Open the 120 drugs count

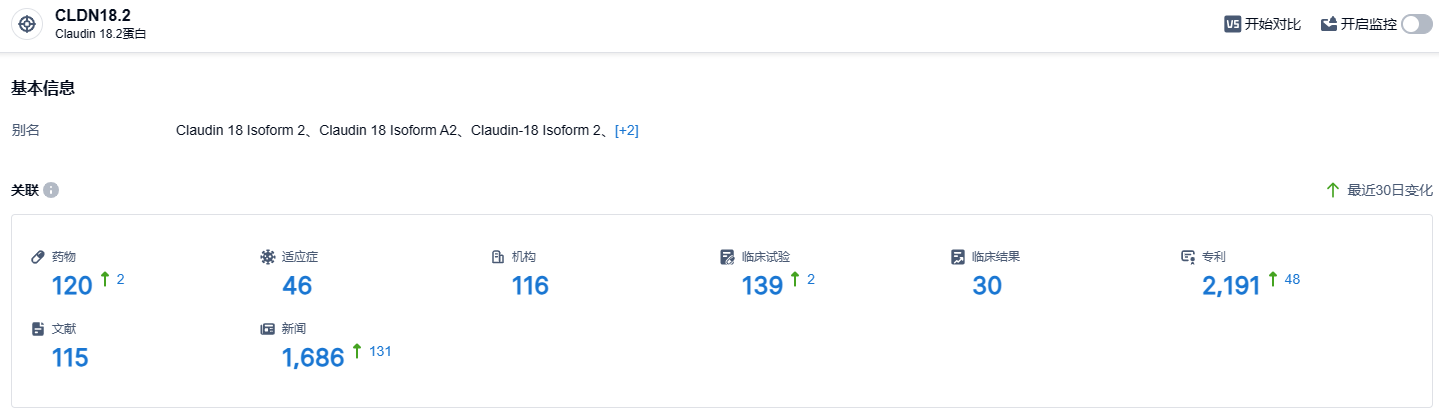coord(72,286)
